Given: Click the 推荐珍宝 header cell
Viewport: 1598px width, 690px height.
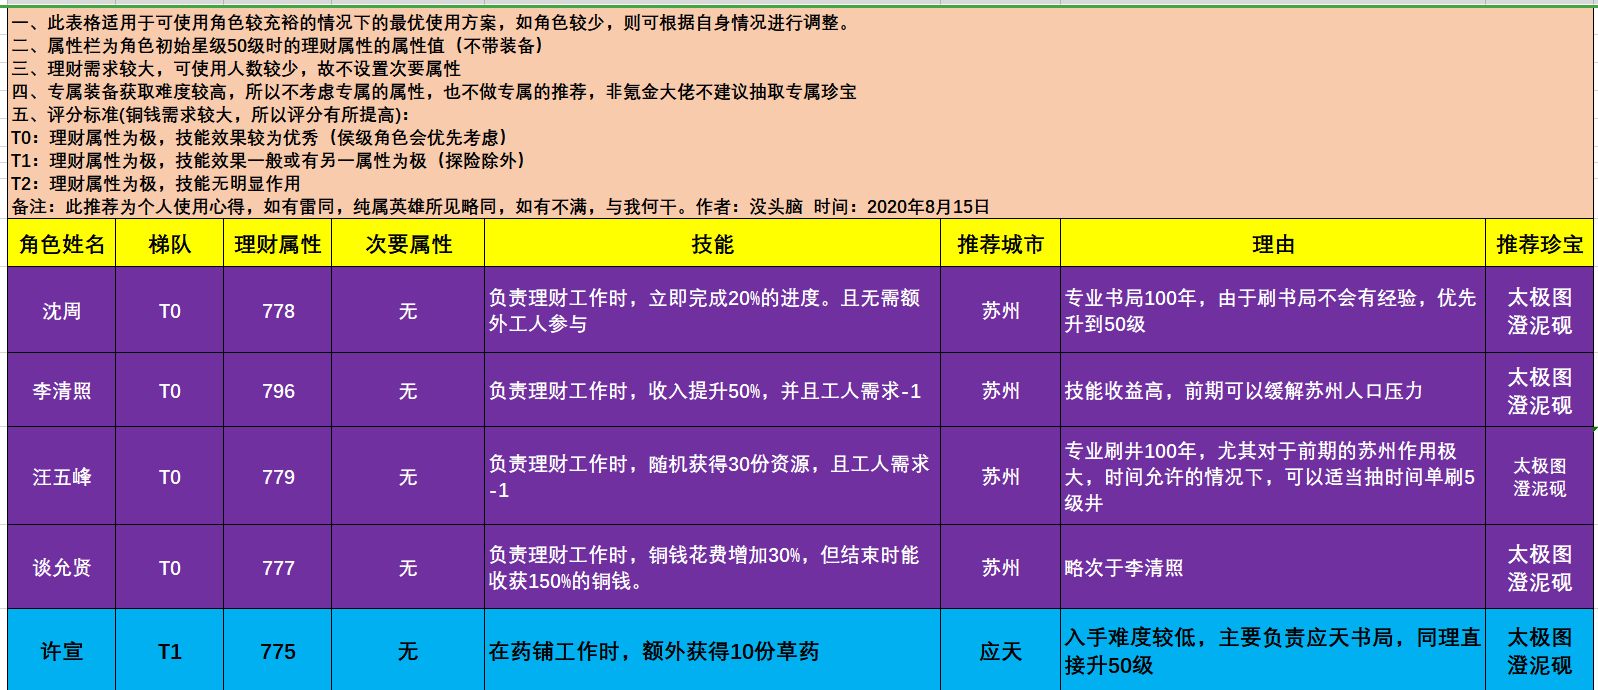Looking at the screenshot, I should click(x=1540, y=244).
